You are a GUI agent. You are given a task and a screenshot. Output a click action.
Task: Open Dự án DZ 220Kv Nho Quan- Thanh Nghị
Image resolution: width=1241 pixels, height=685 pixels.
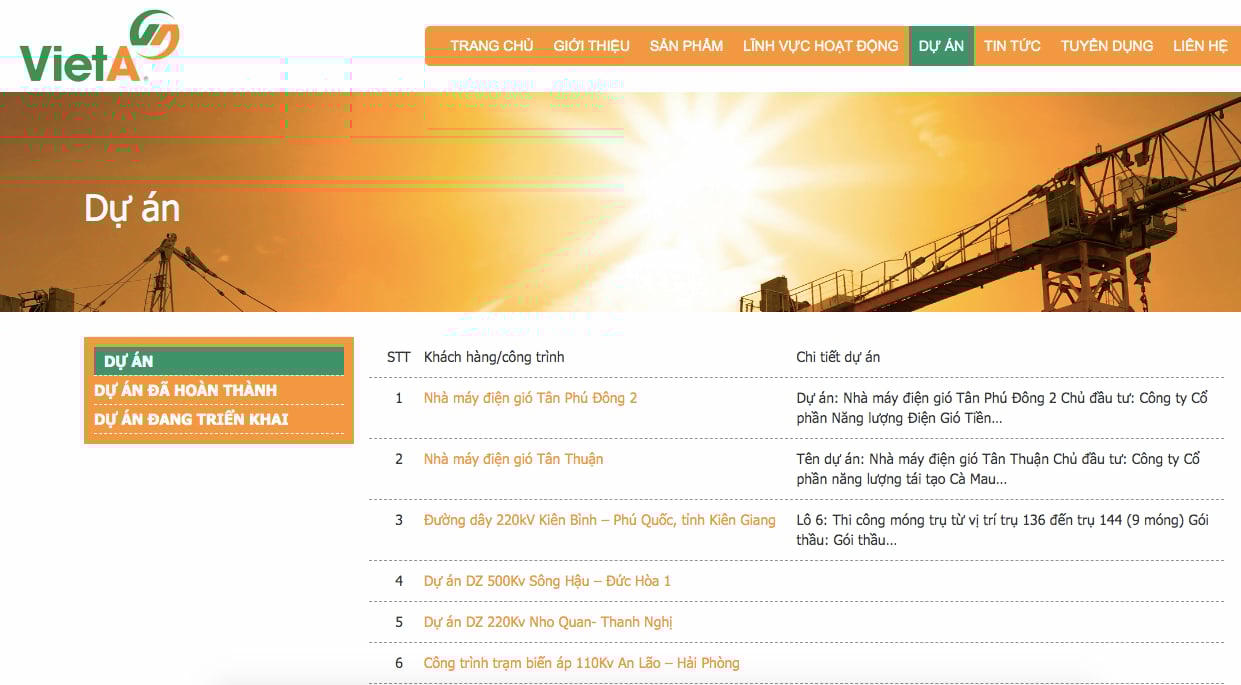click(547, 622)
